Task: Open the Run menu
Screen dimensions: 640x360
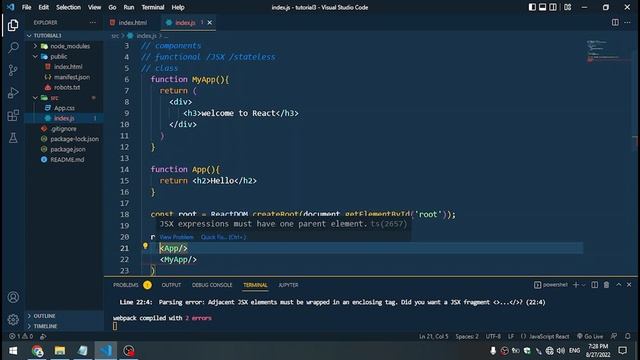Action: [x=129, y=7]
